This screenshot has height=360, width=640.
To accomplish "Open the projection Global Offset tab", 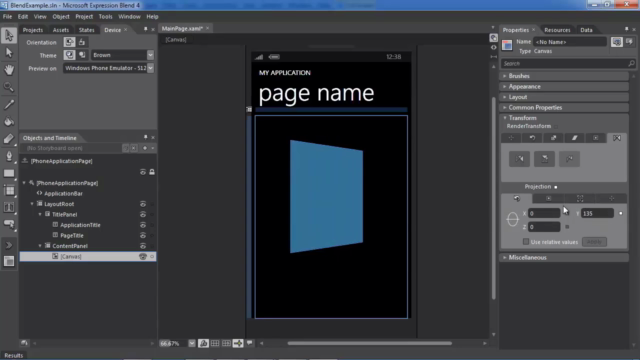I will pos(580,198).
